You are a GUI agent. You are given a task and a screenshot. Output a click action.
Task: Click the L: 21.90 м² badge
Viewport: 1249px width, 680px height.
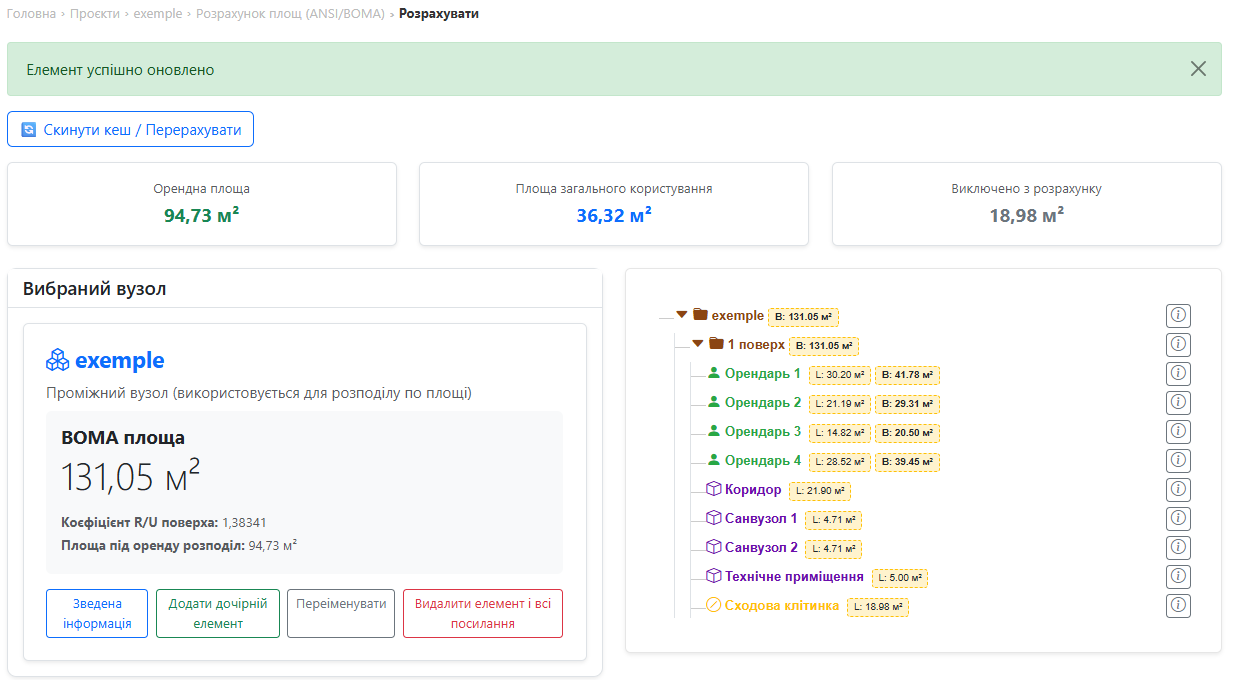[x=820, y=491]
